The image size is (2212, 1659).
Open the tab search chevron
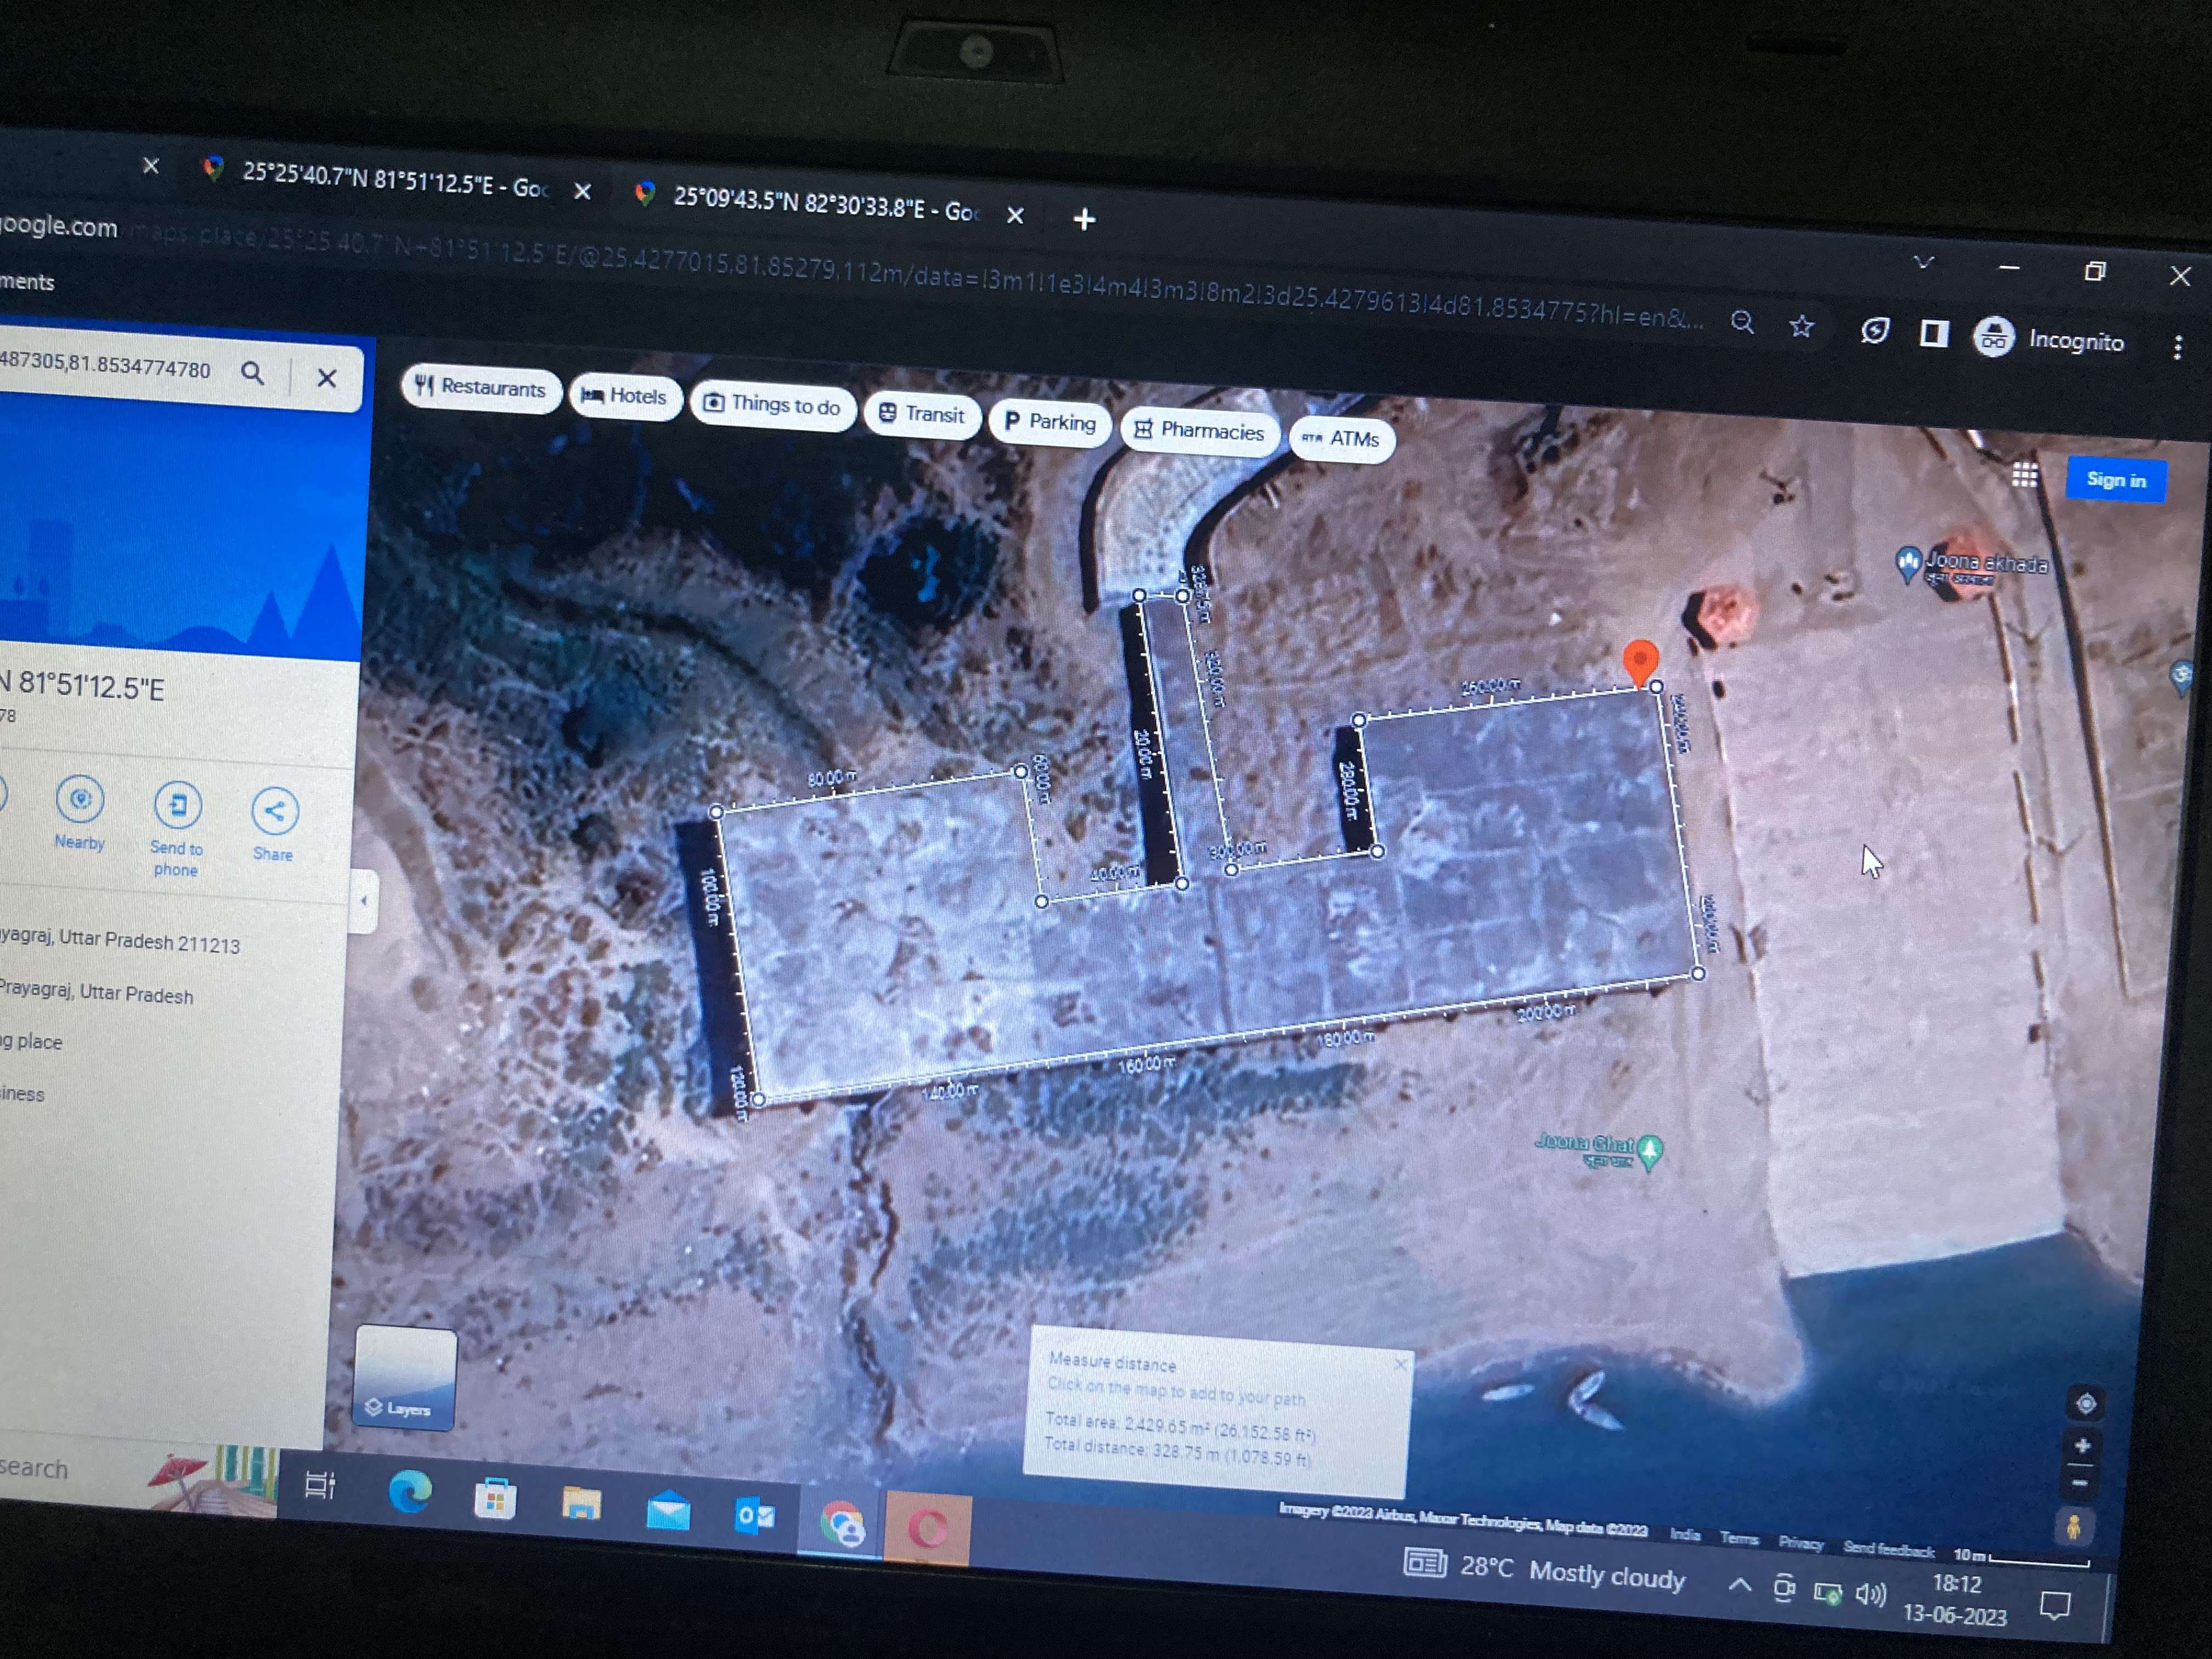point(1924,263)
